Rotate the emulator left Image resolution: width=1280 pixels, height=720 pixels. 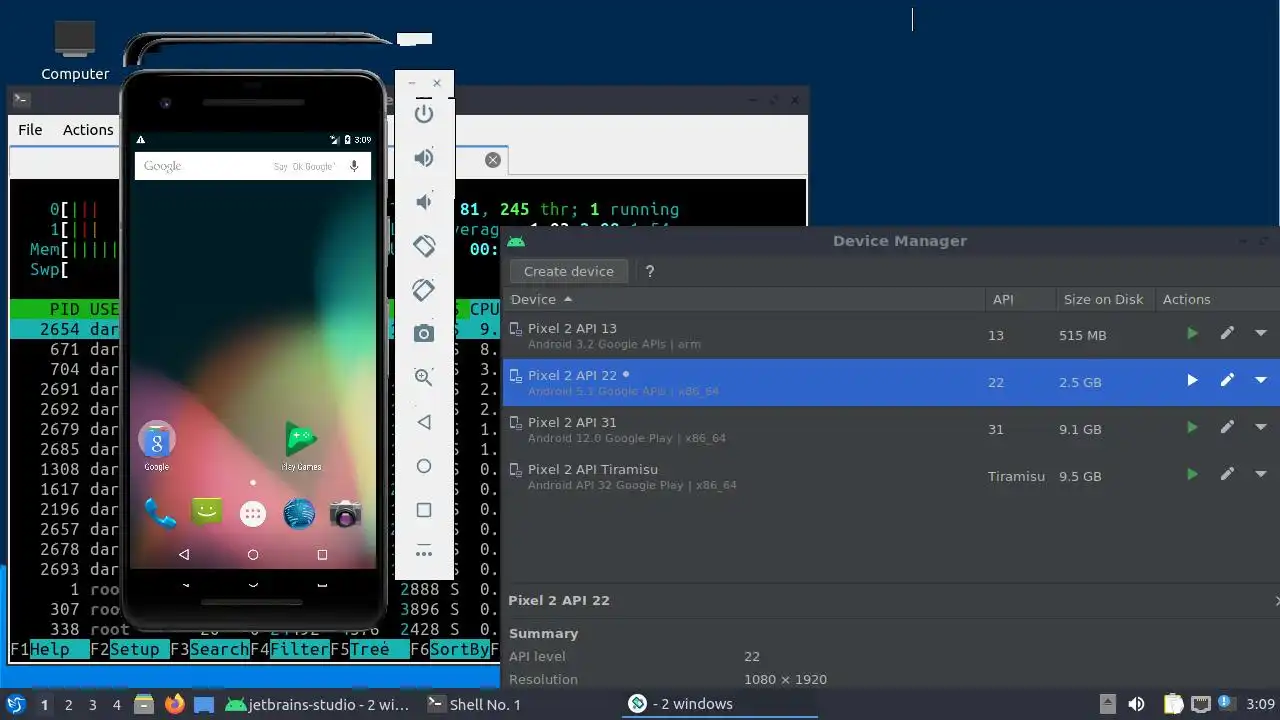click(x=424, y=245)
